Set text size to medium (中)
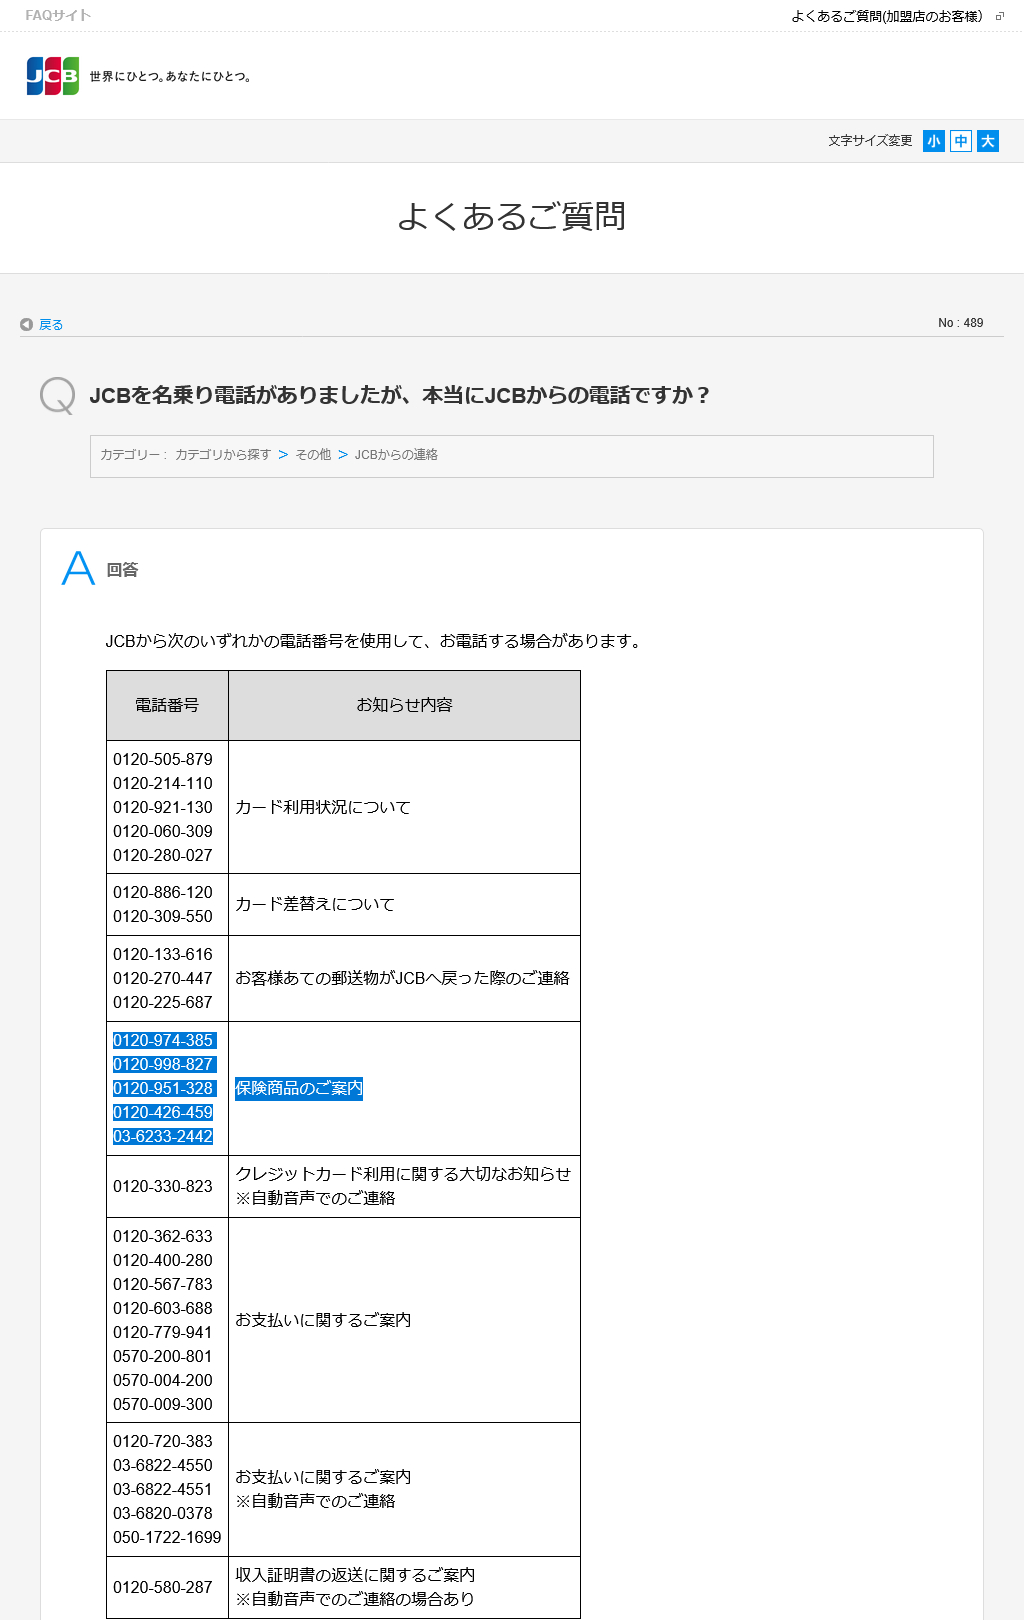 pos(961,141)
